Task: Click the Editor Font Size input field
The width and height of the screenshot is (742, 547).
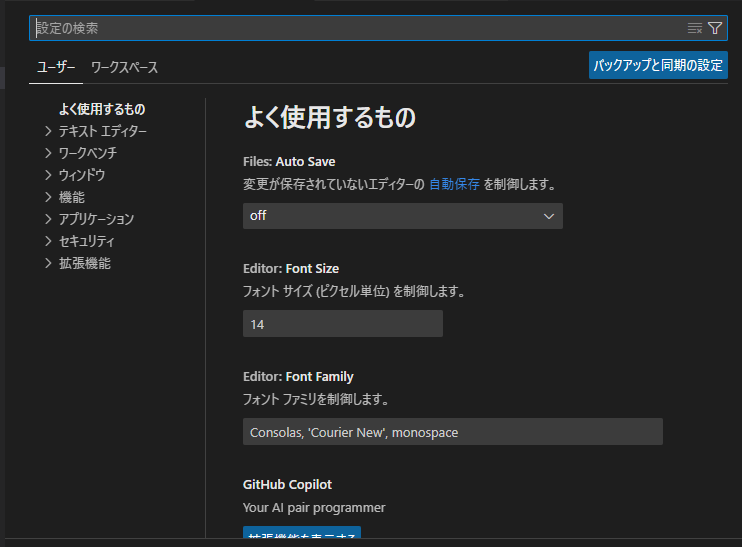Action: tap(342, 324)
